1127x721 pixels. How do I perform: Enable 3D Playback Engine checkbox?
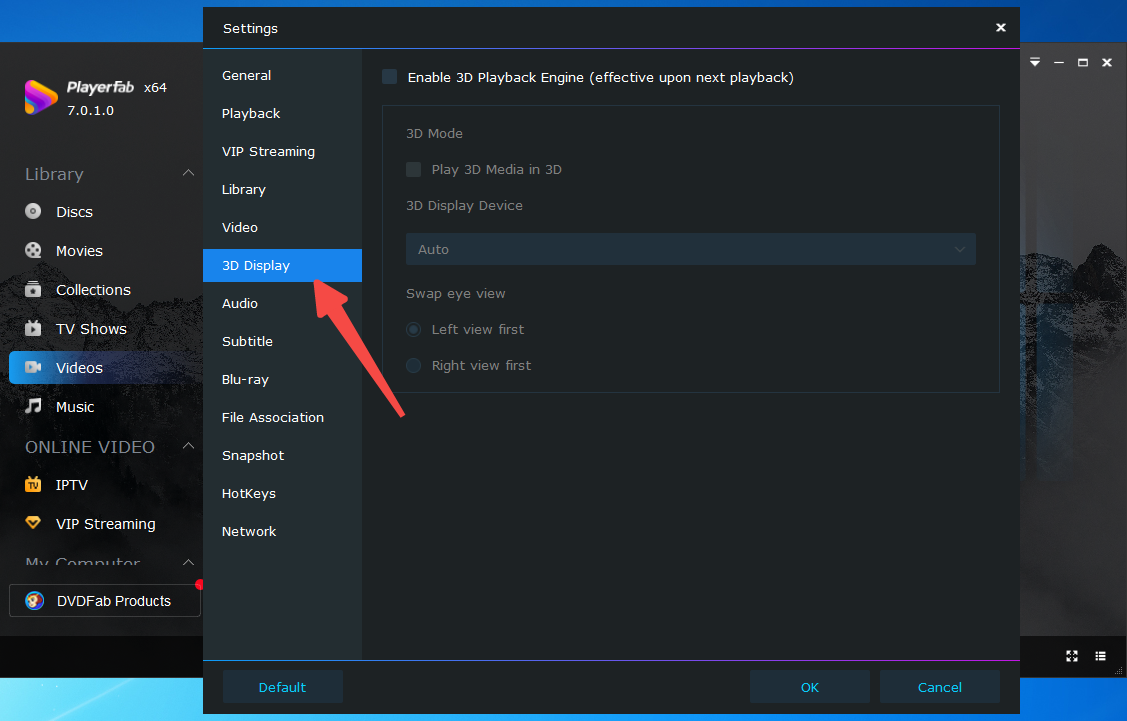point(390,77)
